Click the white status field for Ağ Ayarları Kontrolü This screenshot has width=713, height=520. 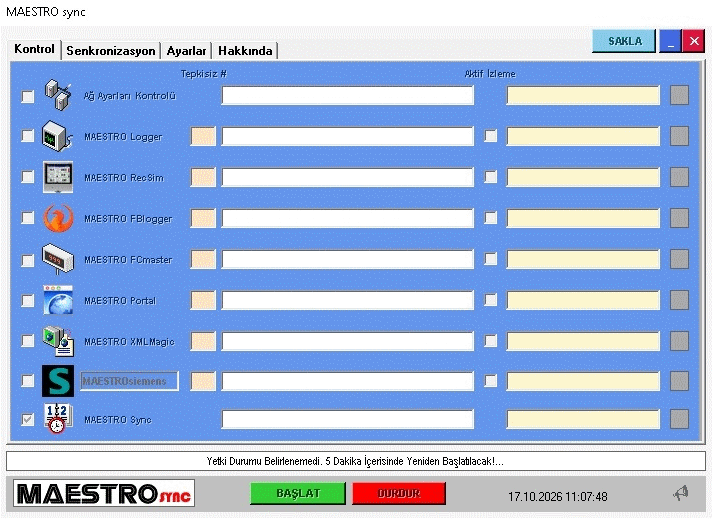coord(348,95)
